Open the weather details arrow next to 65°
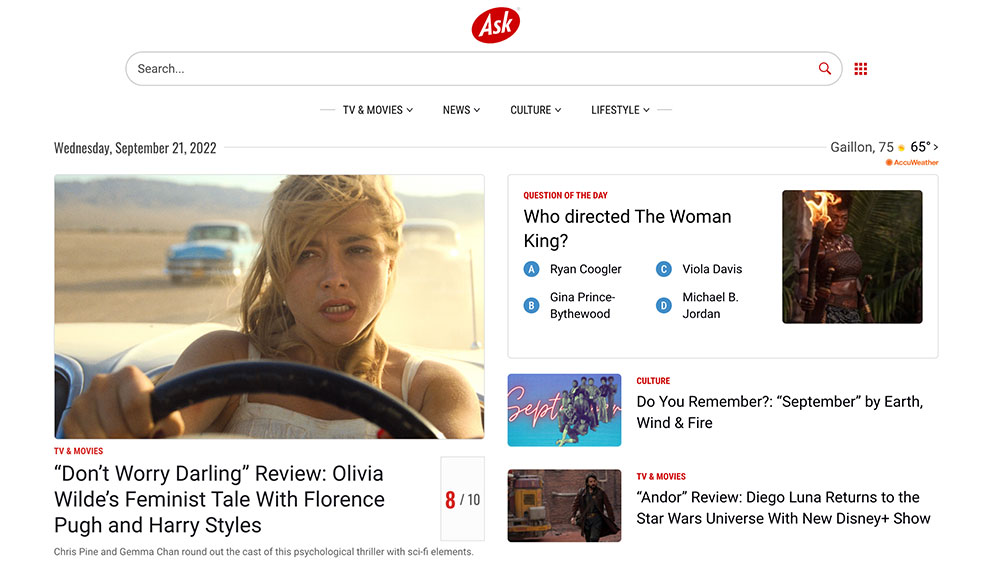Image resolution: width=1000 pixels, height=579 pixels. click(936, 147)
